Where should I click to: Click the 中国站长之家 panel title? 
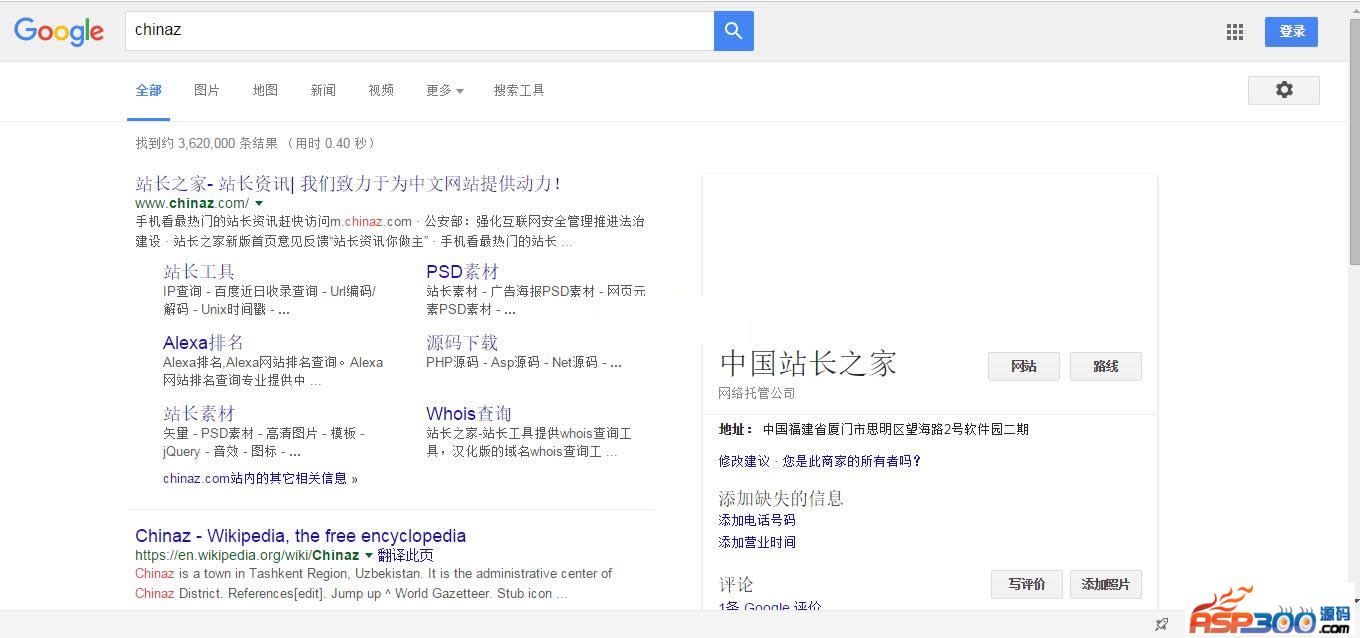(x=808, y=363)
